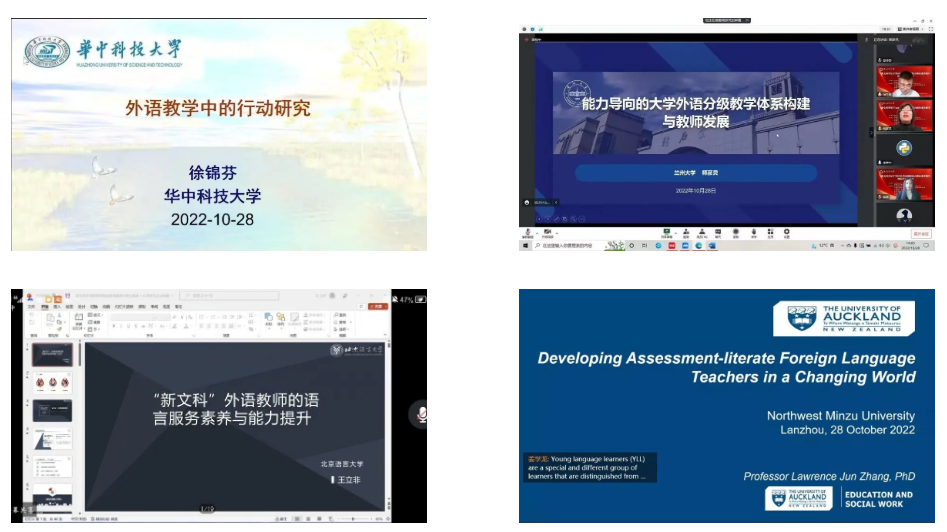This screenshot has height=532, width=947.
Task: Open the red app icon on the taskbar
Action: [x=672, y=246]
